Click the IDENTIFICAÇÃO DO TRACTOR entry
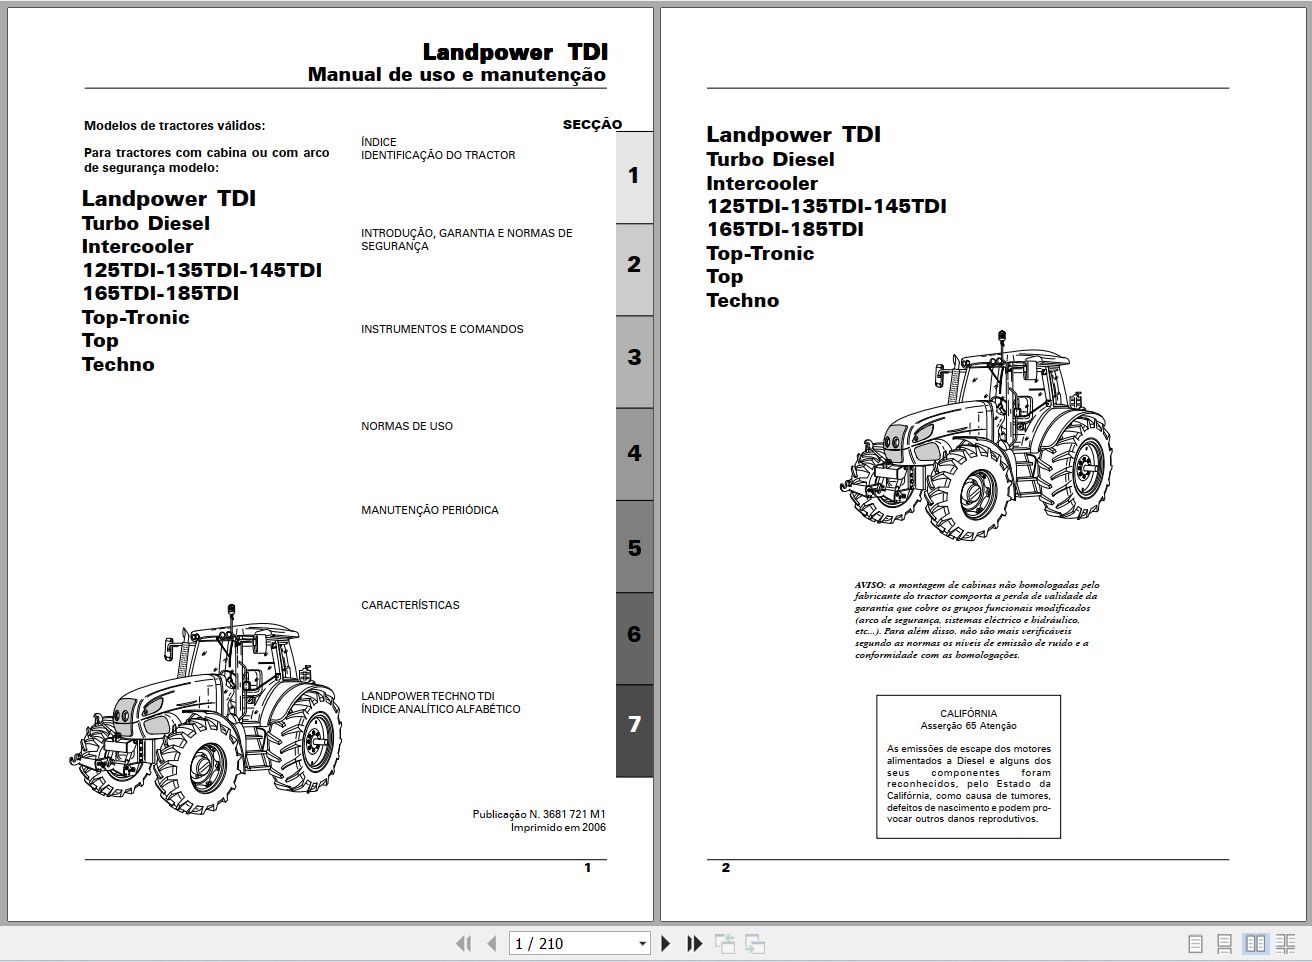Image resolution: width=1312 pixels, height=962 pixels. coord(438,155)
